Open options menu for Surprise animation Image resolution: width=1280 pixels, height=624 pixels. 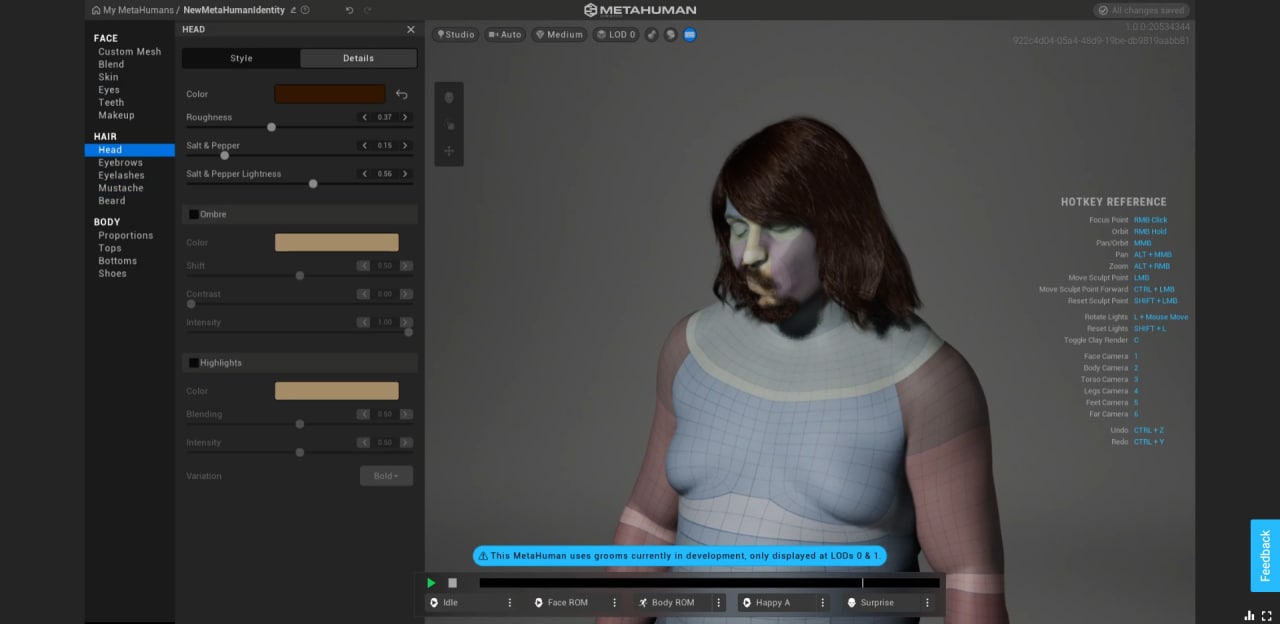[x=927, y=603]
